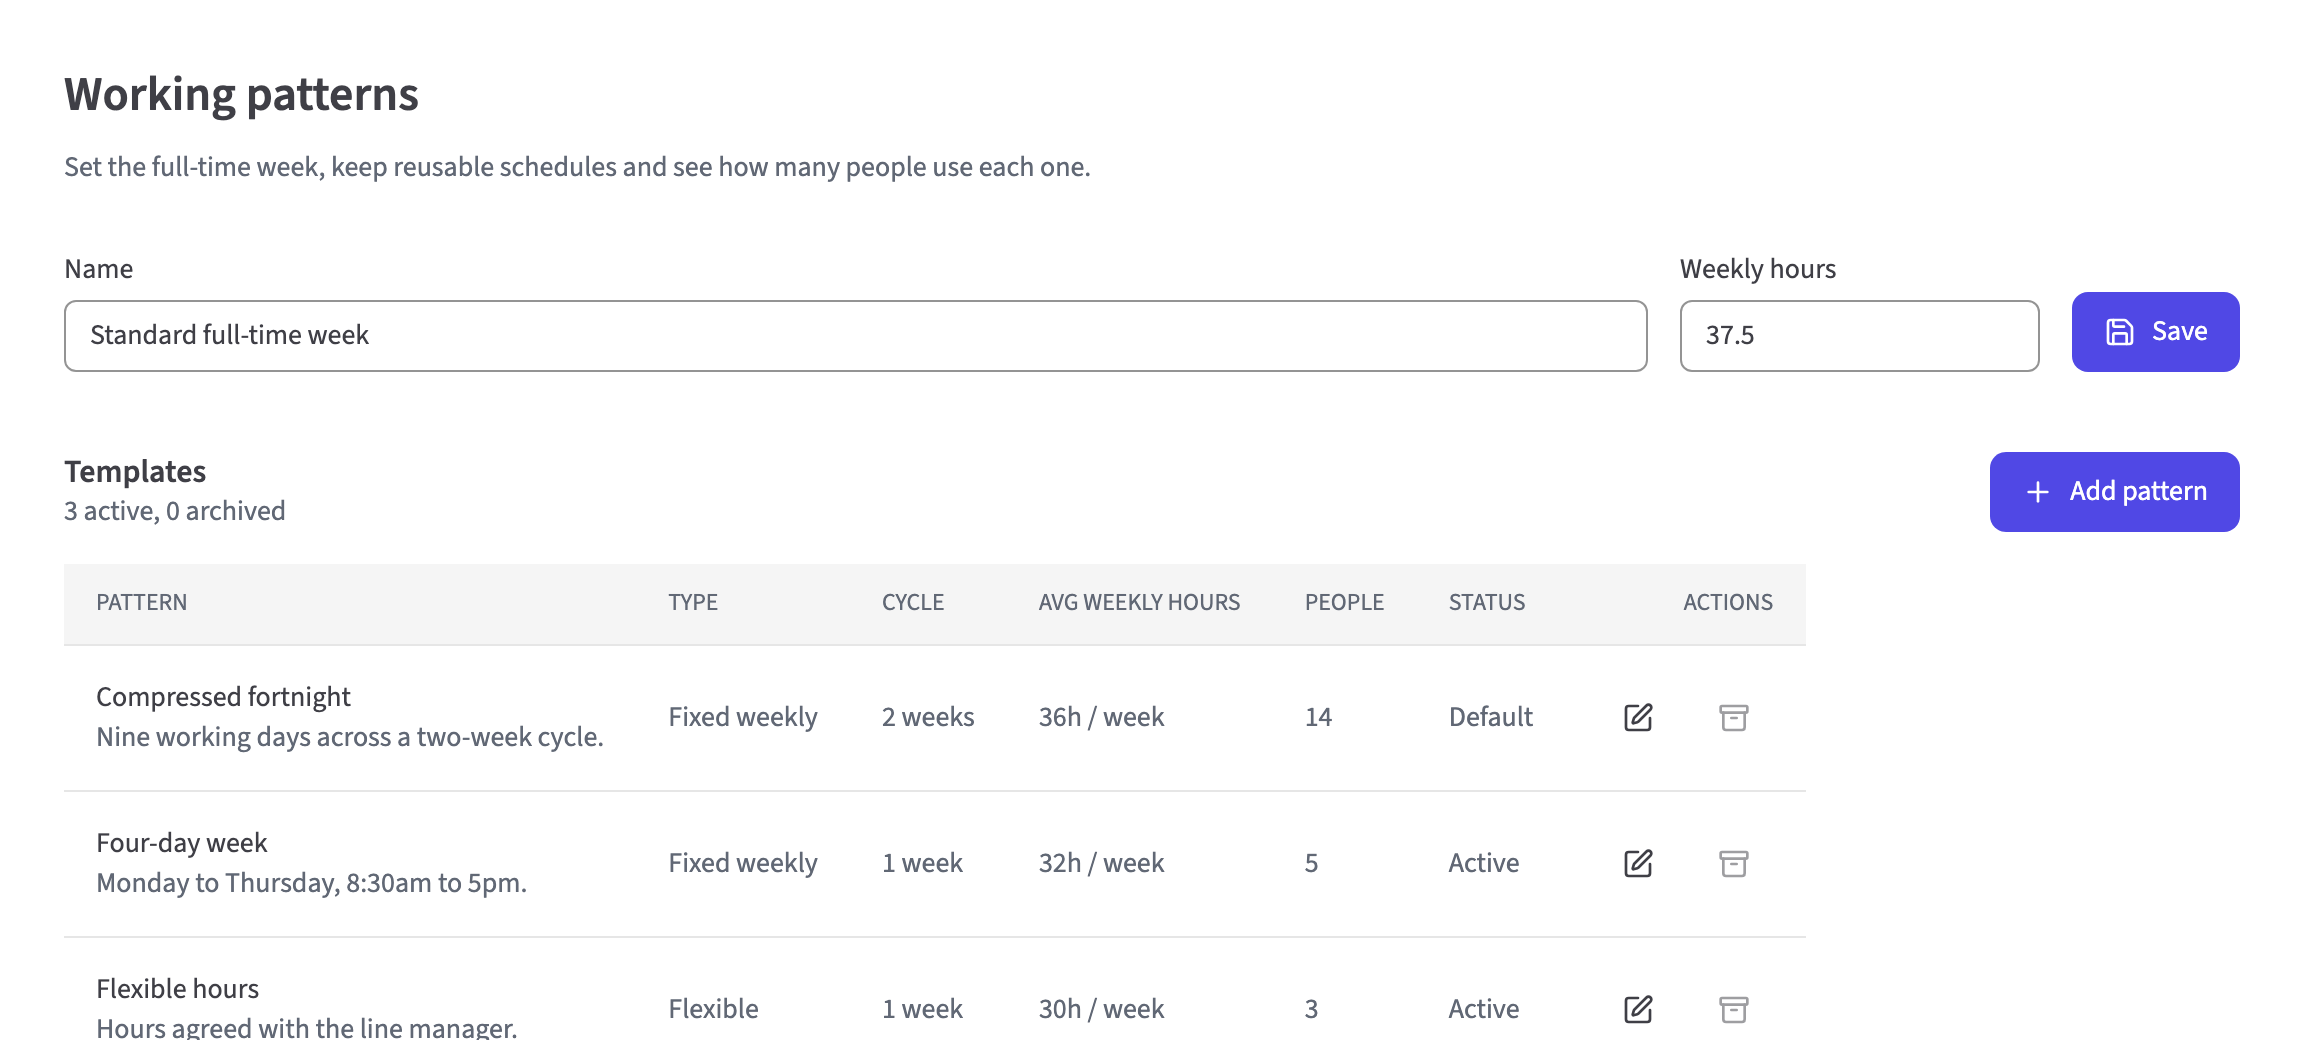This screenshot has width=2304, height=1040.
Task: Save the full-time week settings
Action: pos(2155,332)
